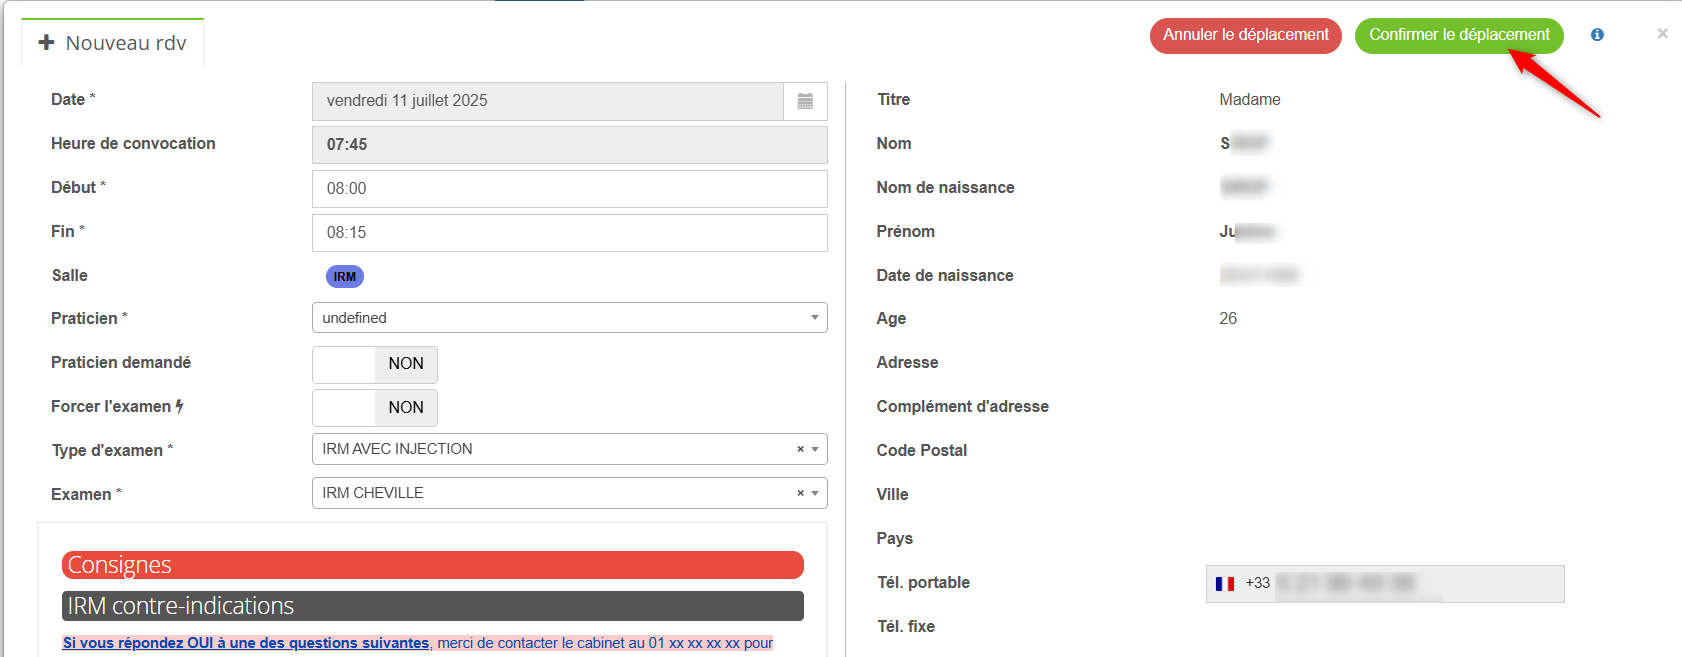Click the blue info icon
This screenshot has height=657, width=1682.
(1597, 35)
